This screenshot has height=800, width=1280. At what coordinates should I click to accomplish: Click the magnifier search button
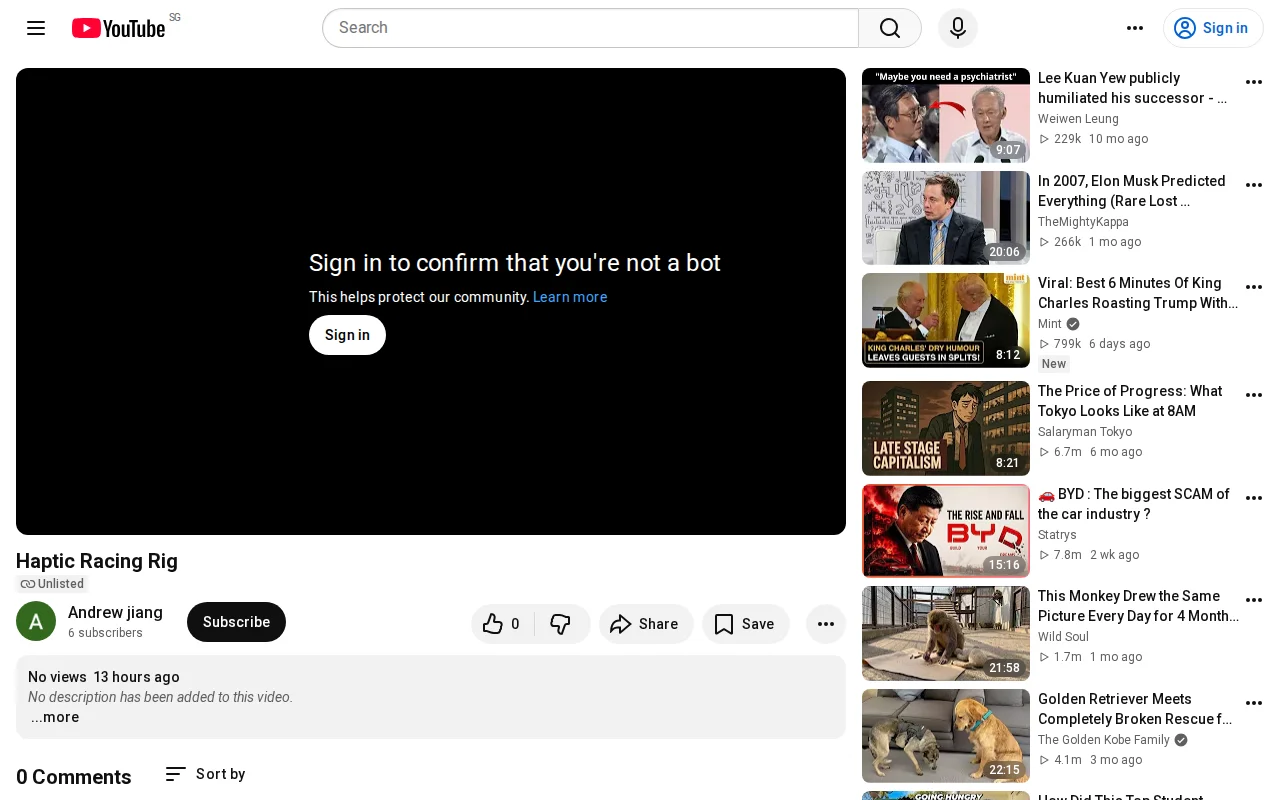[889, 28]
